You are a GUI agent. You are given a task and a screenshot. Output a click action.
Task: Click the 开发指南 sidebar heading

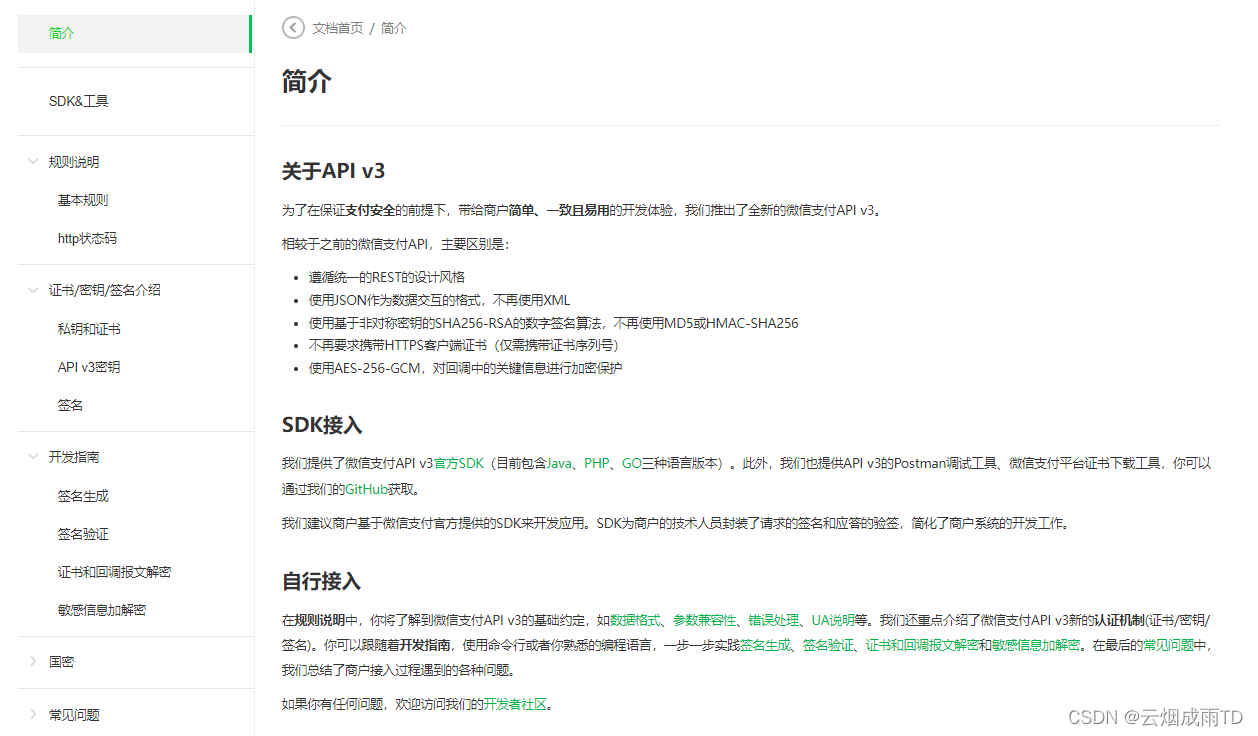(x=74, y=457)
